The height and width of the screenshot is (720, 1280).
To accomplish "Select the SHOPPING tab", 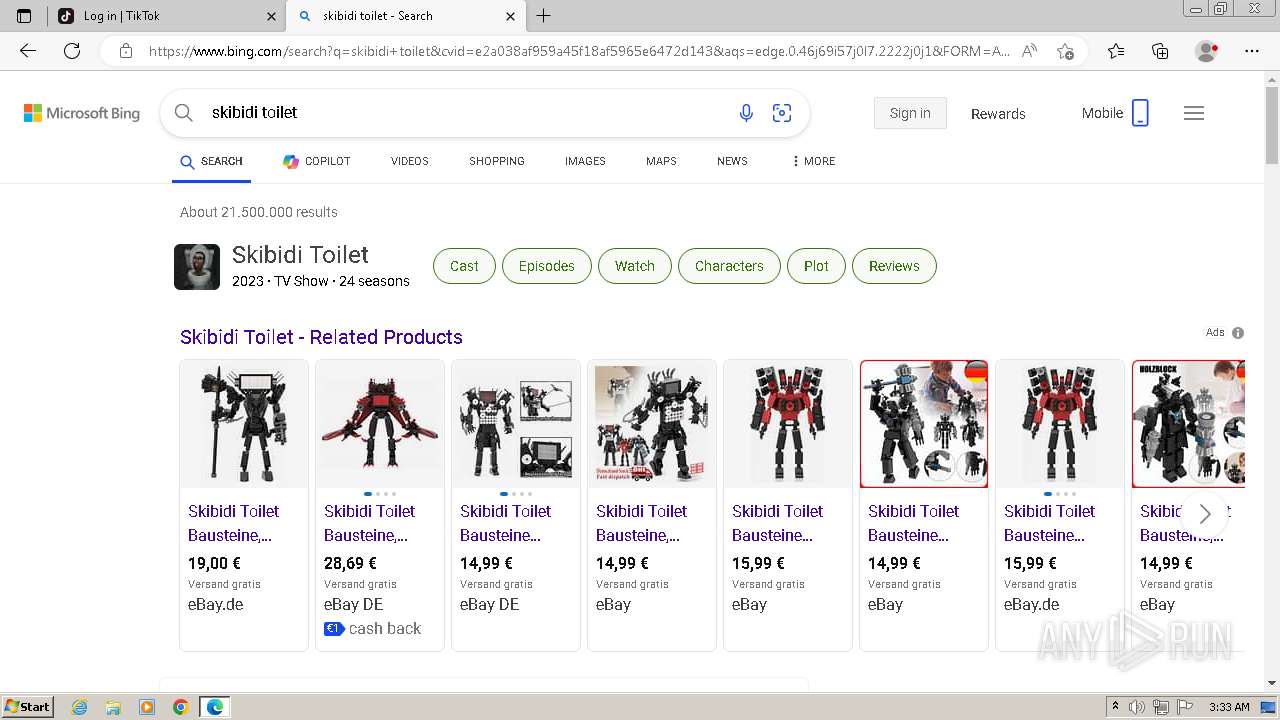I will [x=497, y=161].
